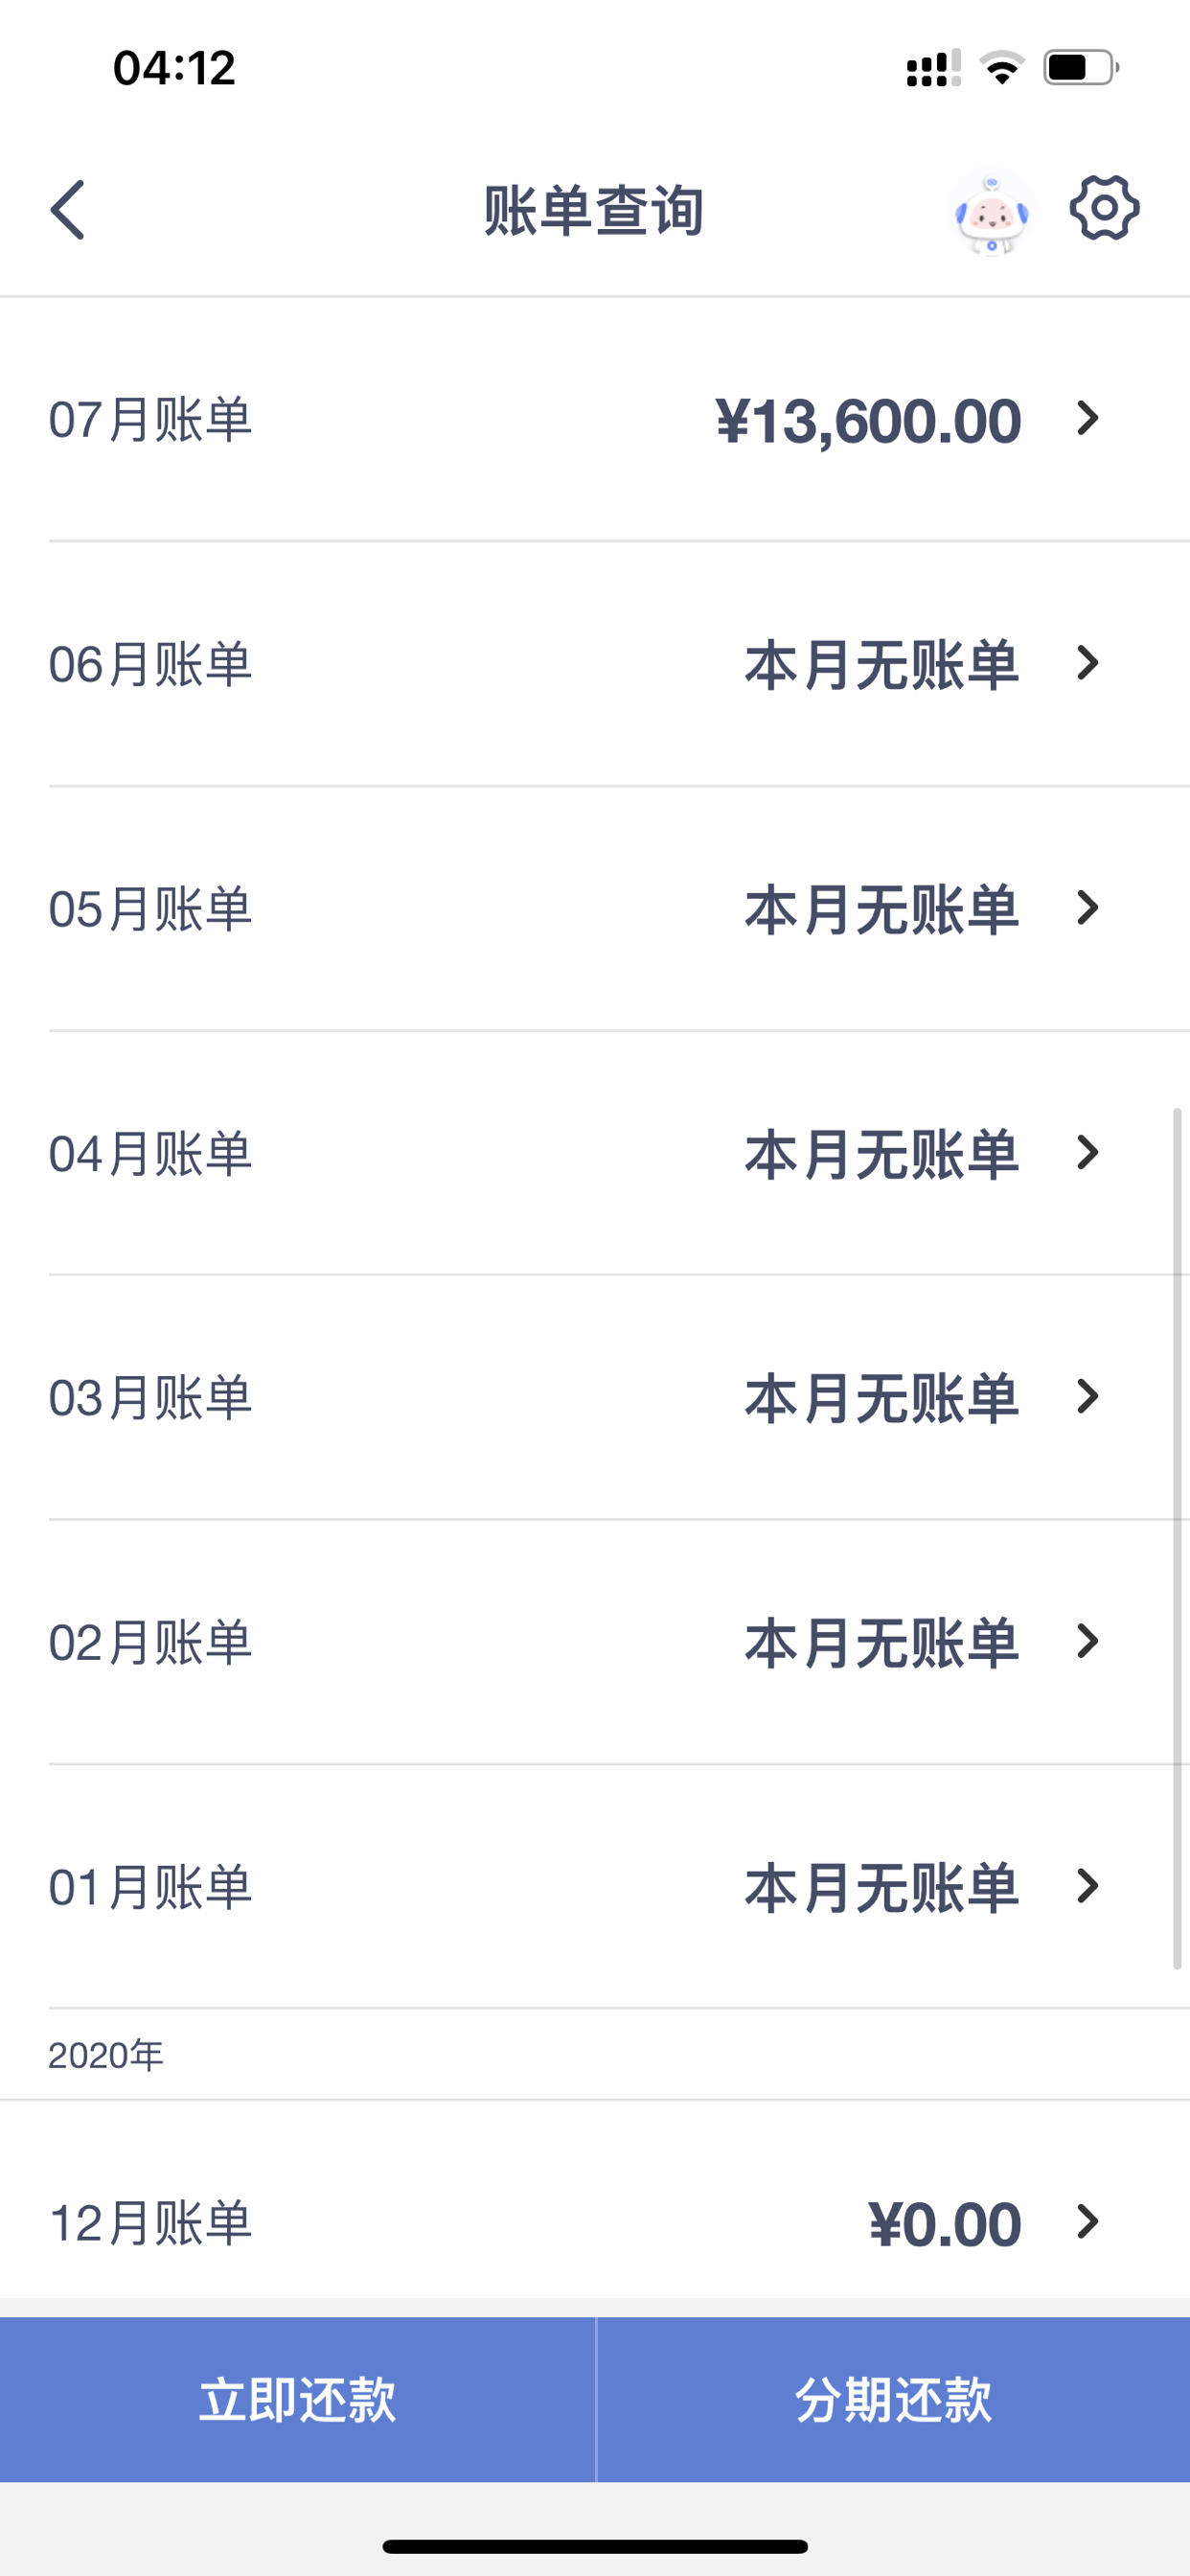Tap the 2020年 section header

pos(106,2056)
